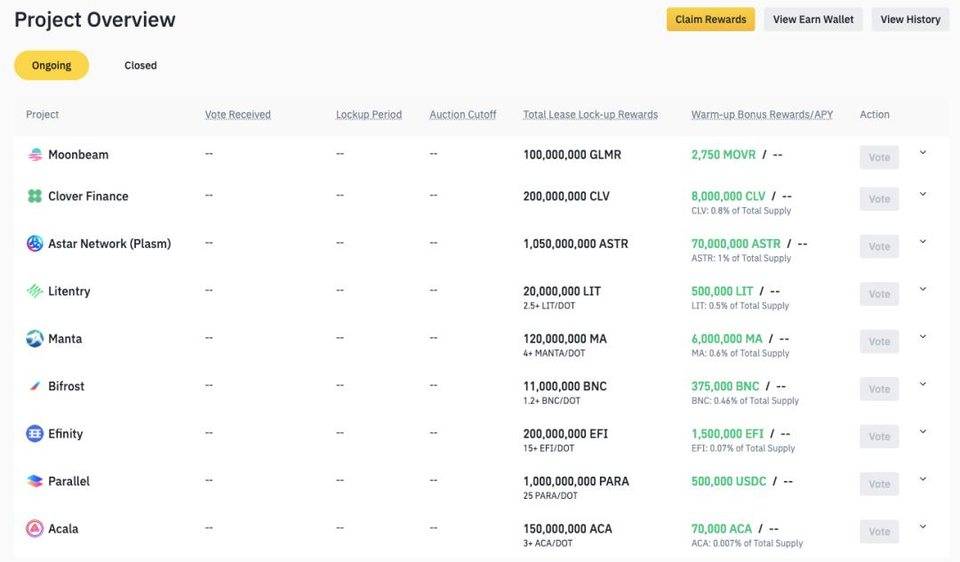Click the Parallel logo icon
Viewport: 960px width, 562px height.
point(35,481)
